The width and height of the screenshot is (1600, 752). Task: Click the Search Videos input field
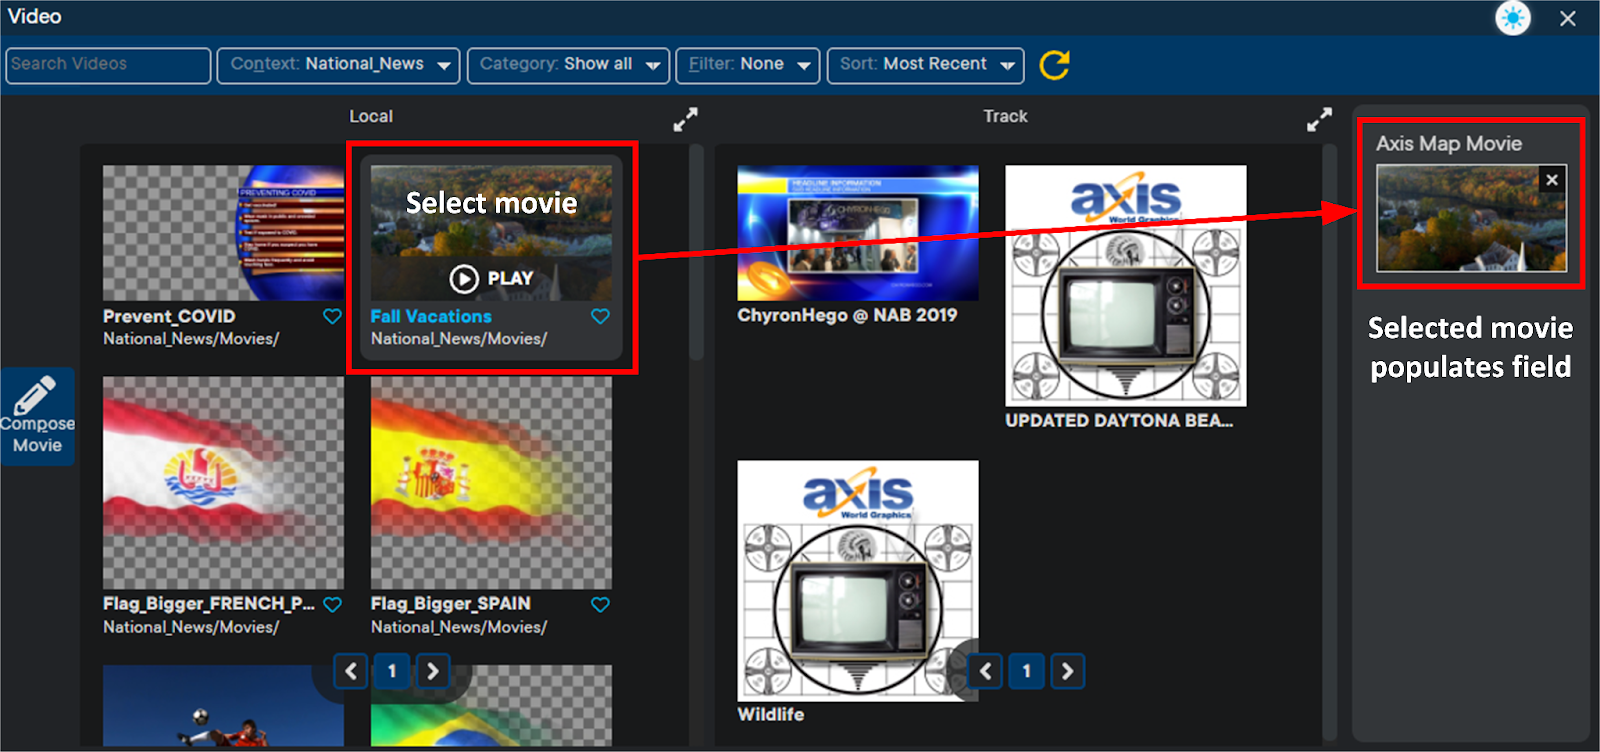pyautogui.click(x=107, y=65)
